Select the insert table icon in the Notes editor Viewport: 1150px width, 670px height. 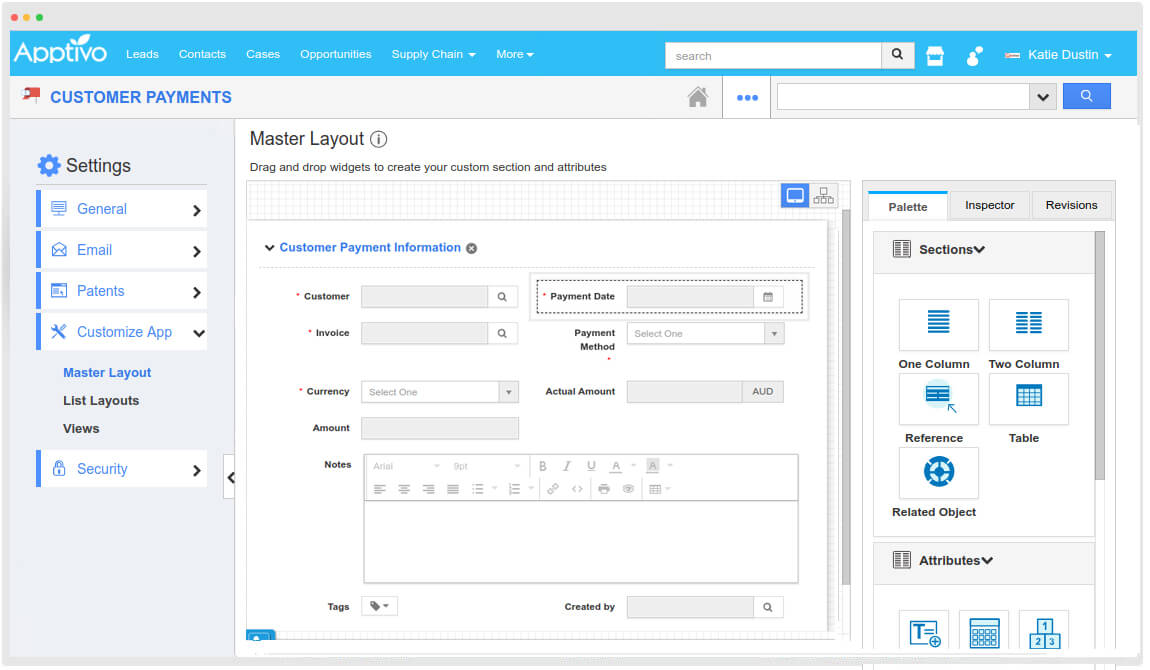click(654, 488)
